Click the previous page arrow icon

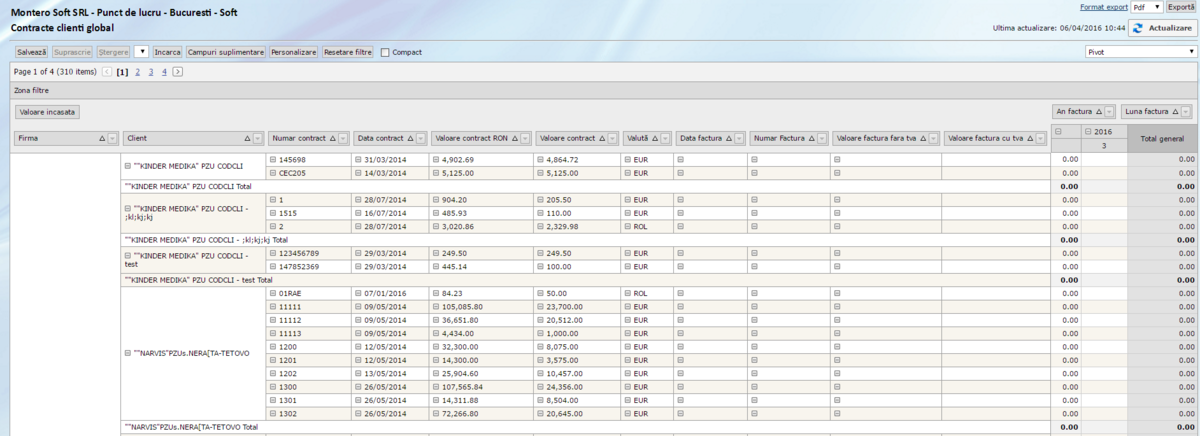(107, 72)
